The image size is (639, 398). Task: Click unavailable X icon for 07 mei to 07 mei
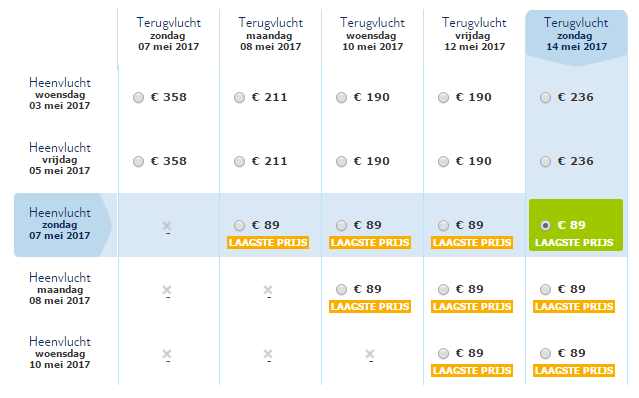[167, 226]
